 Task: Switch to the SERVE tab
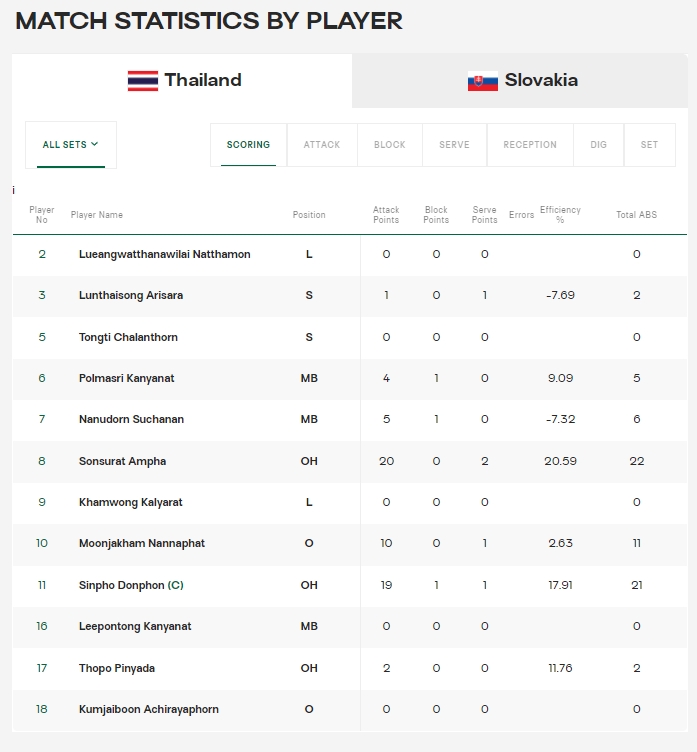point(454,145)
